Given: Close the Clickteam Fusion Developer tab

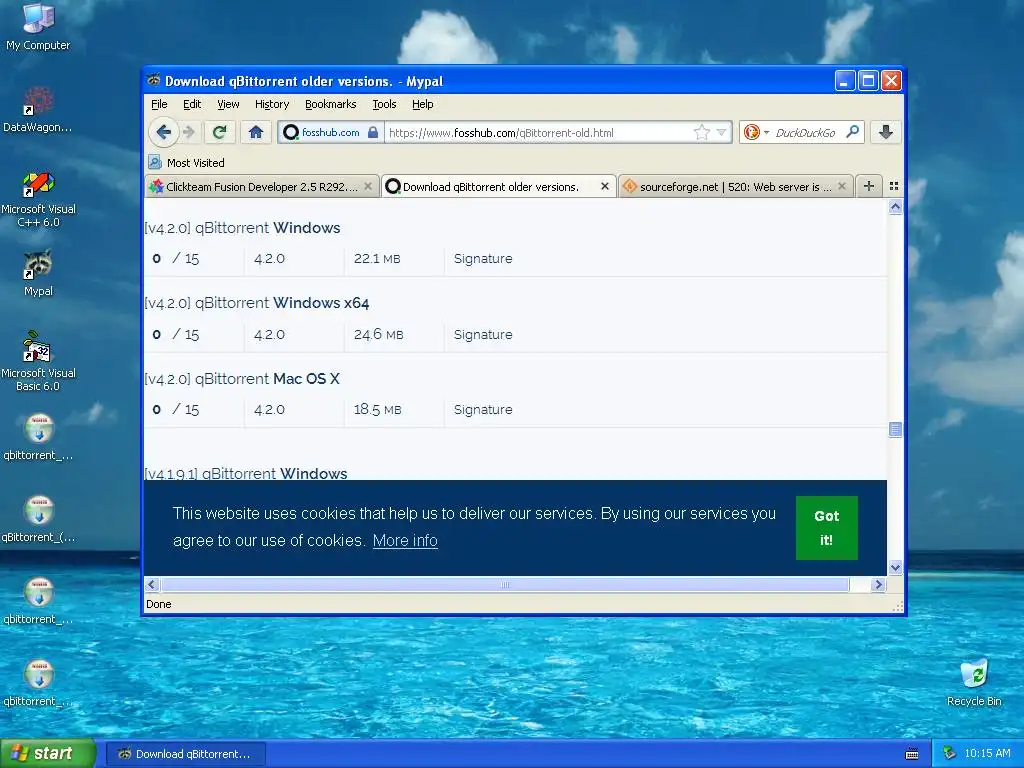Looking at the screenshot, I should [x=368, y=187].
